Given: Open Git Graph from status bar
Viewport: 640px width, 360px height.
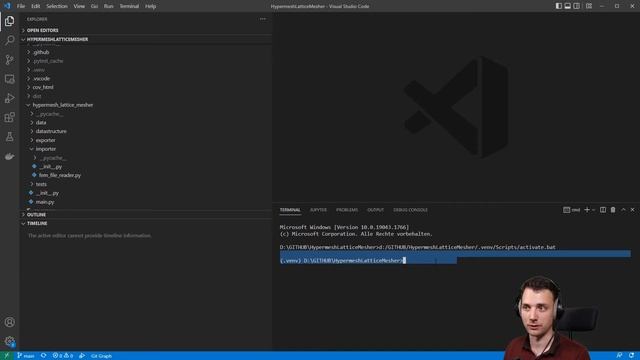Looking at the screenshot, I should [x=101, y=356].
